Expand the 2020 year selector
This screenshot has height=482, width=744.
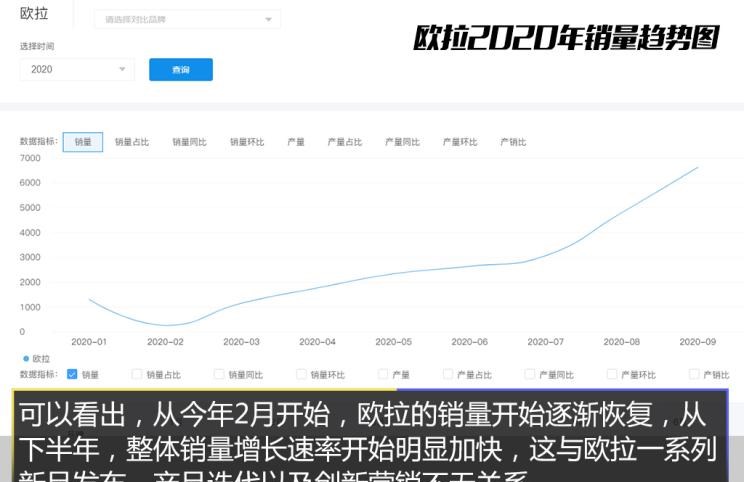77,70
